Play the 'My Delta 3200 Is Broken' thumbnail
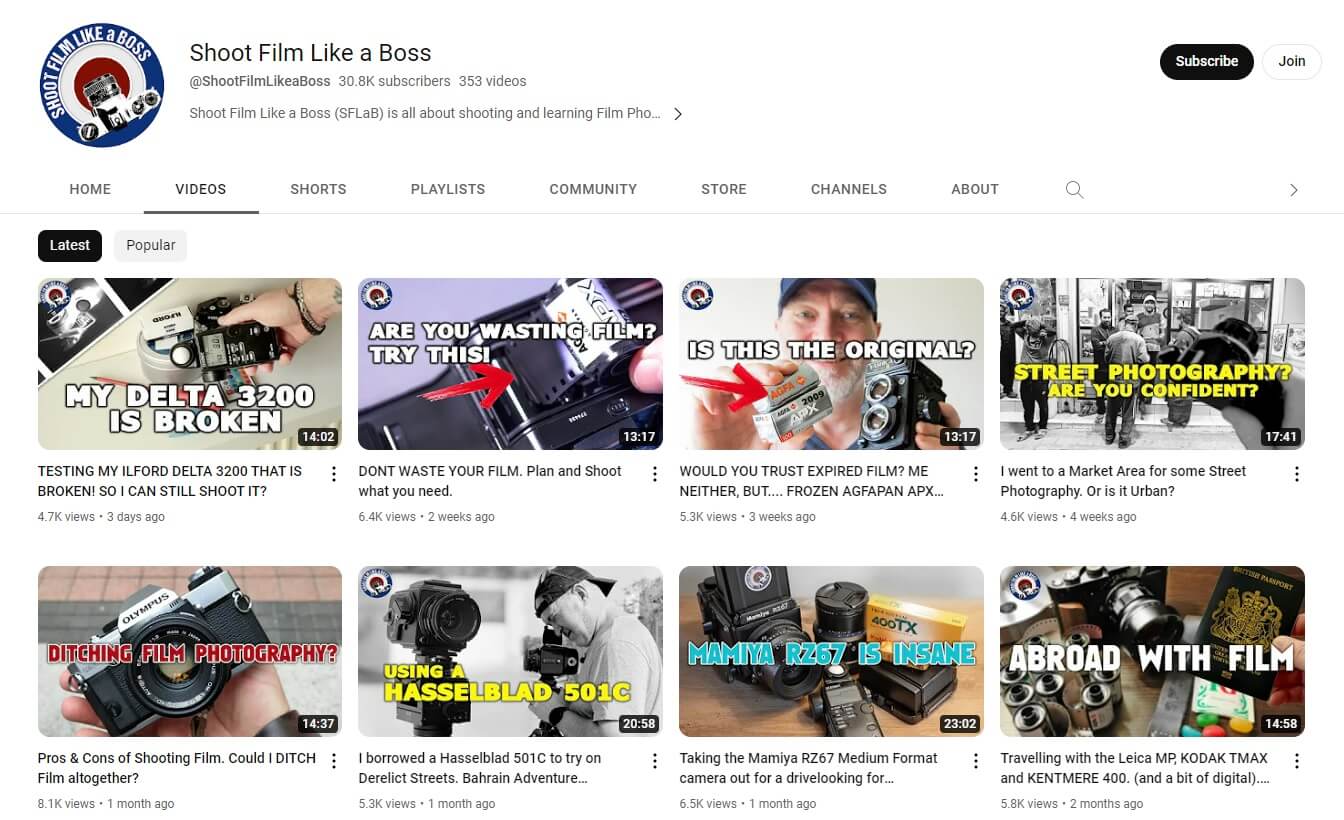This screenshot has height=820, width=1344. tap(190, 364)
